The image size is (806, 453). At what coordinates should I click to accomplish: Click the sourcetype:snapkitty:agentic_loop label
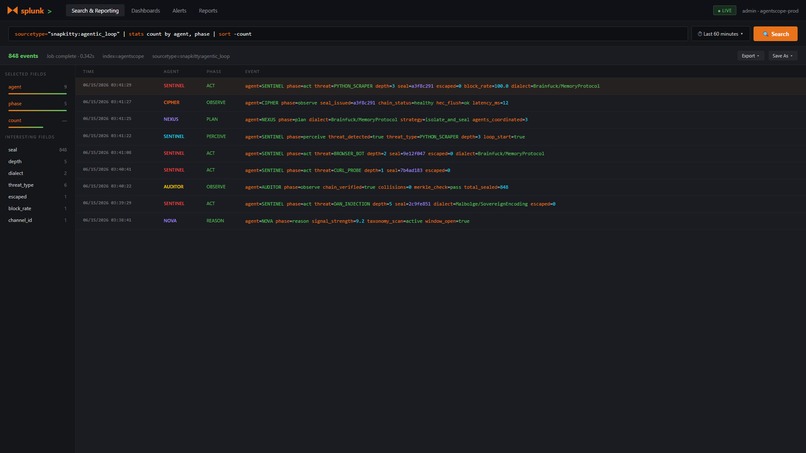tap(191, 56)
